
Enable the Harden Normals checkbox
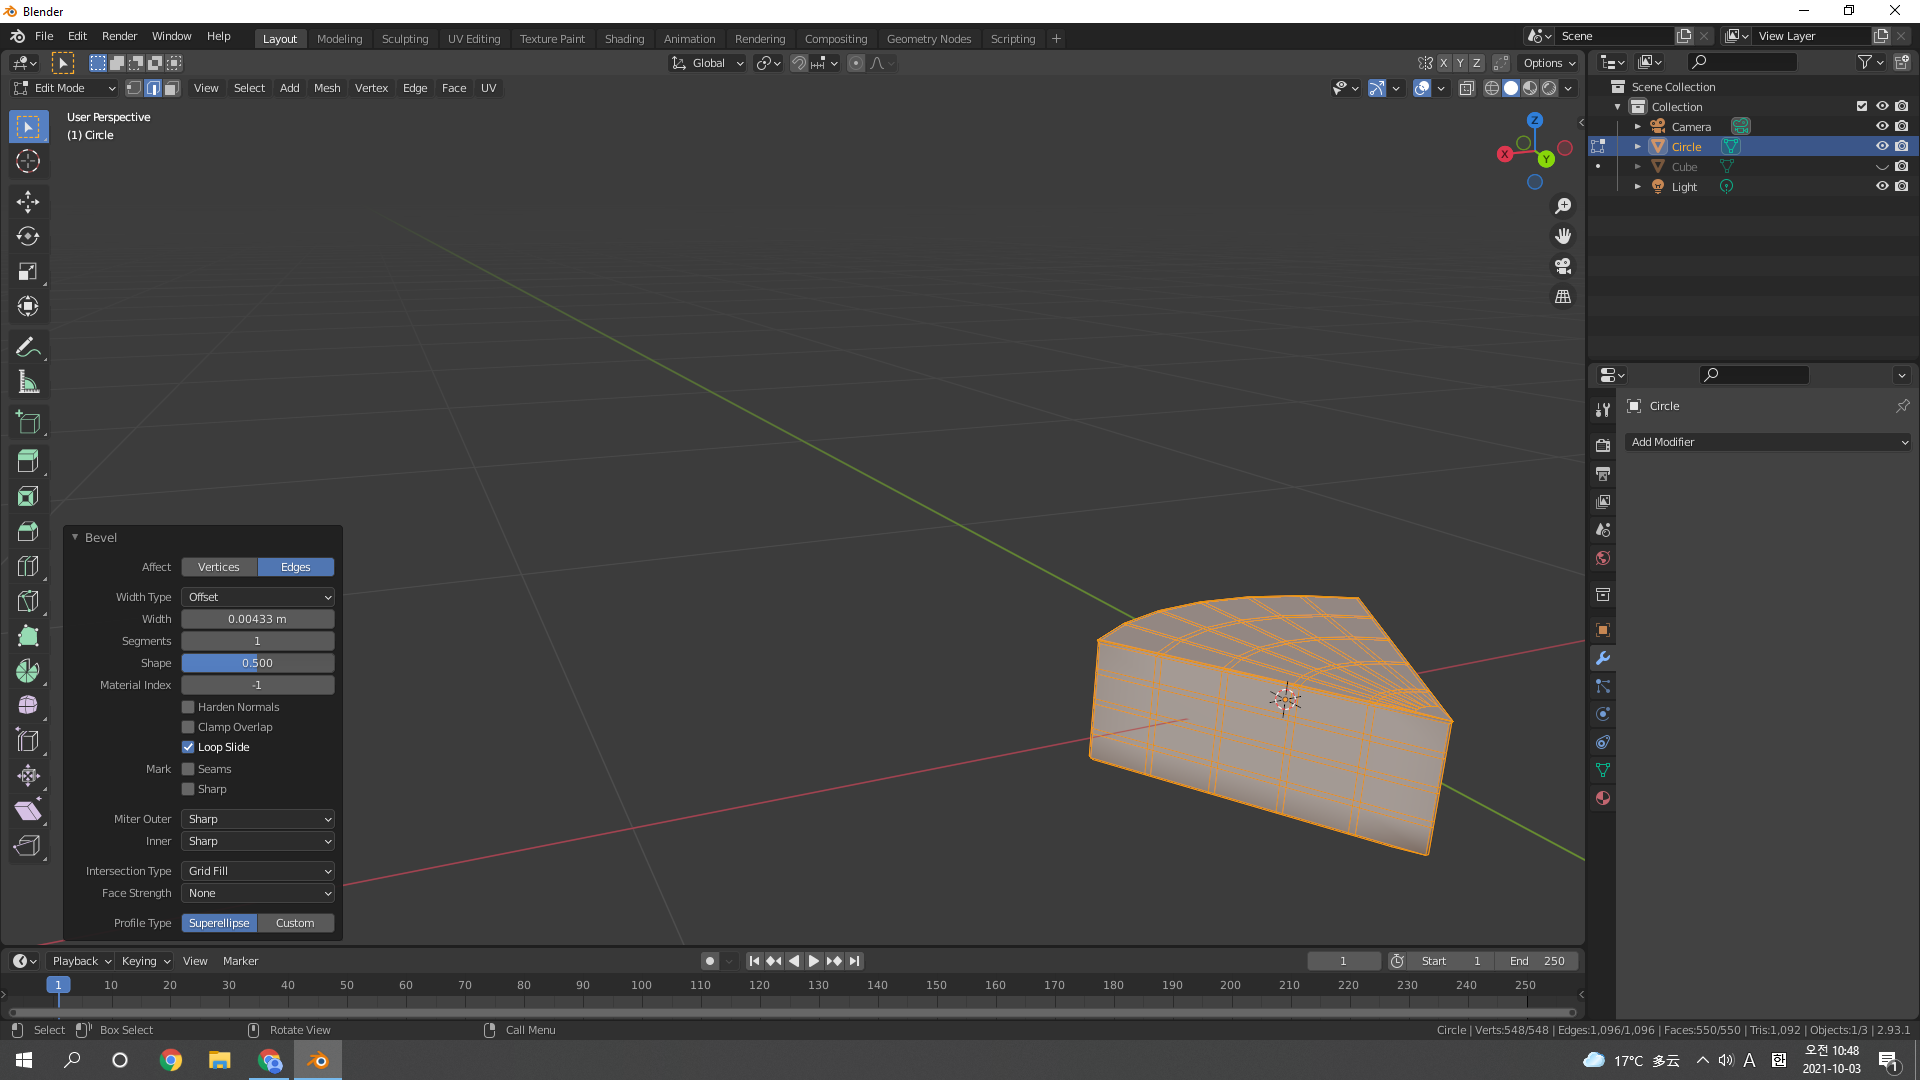188,707
